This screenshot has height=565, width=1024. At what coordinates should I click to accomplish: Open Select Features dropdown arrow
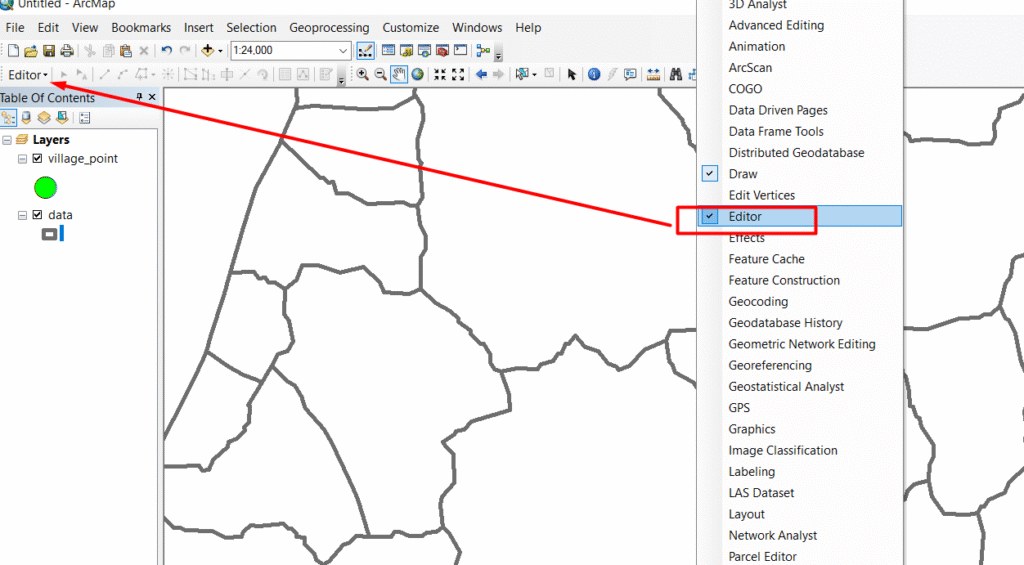535,74
